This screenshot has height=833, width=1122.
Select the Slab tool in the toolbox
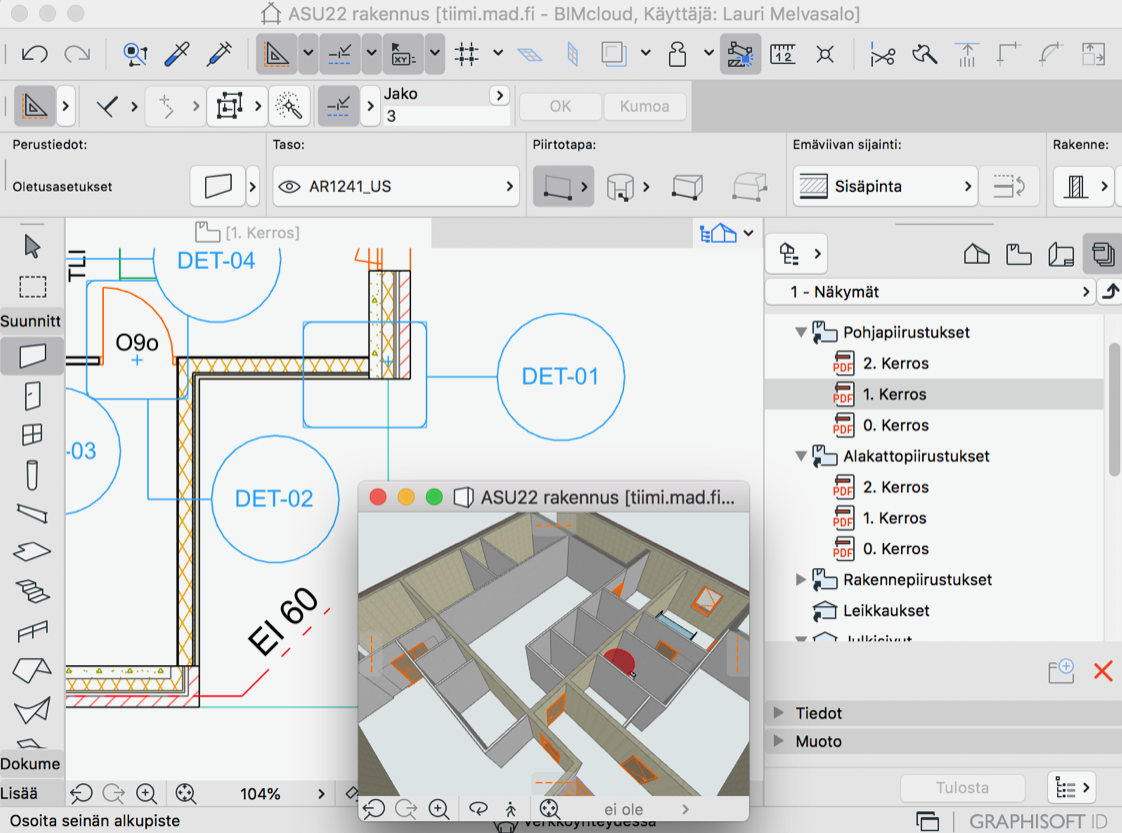coord(32,551)
